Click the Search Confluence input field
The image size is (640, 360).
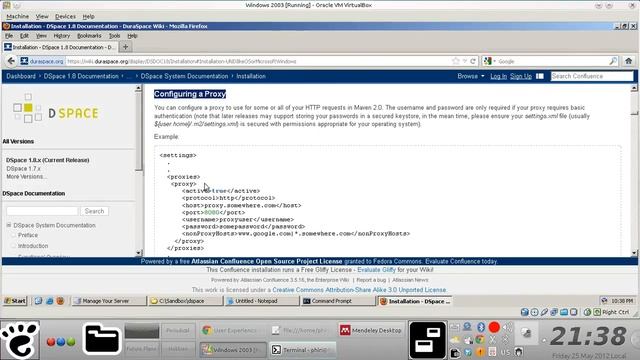[591, 76]
